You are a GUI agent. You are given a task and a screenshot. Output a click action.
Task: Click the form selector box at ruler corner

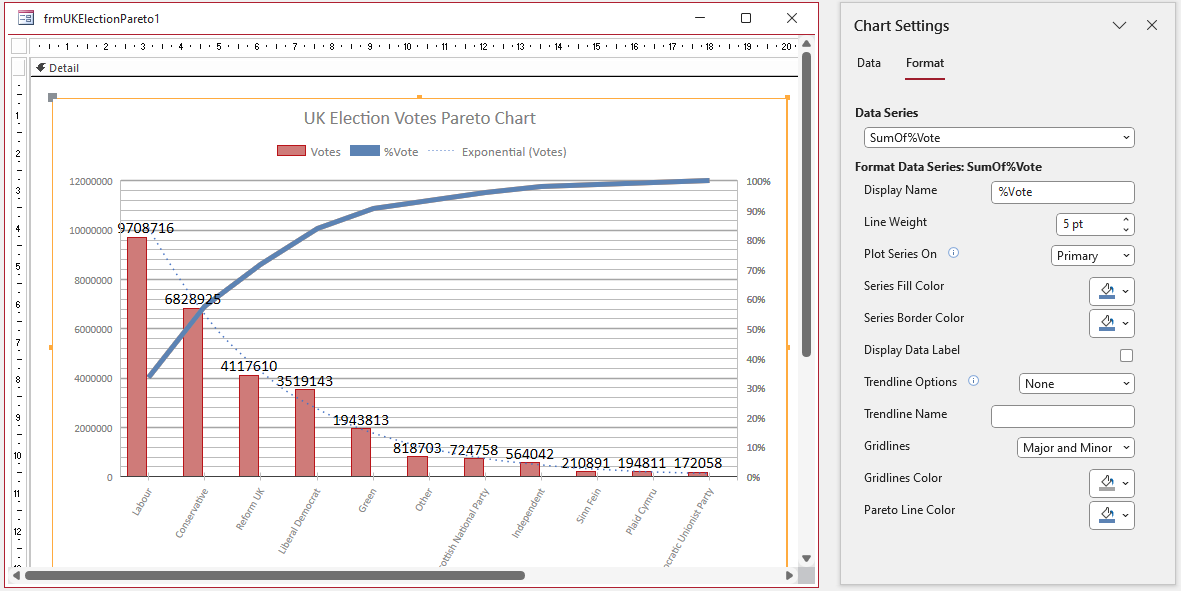(19, 46)
